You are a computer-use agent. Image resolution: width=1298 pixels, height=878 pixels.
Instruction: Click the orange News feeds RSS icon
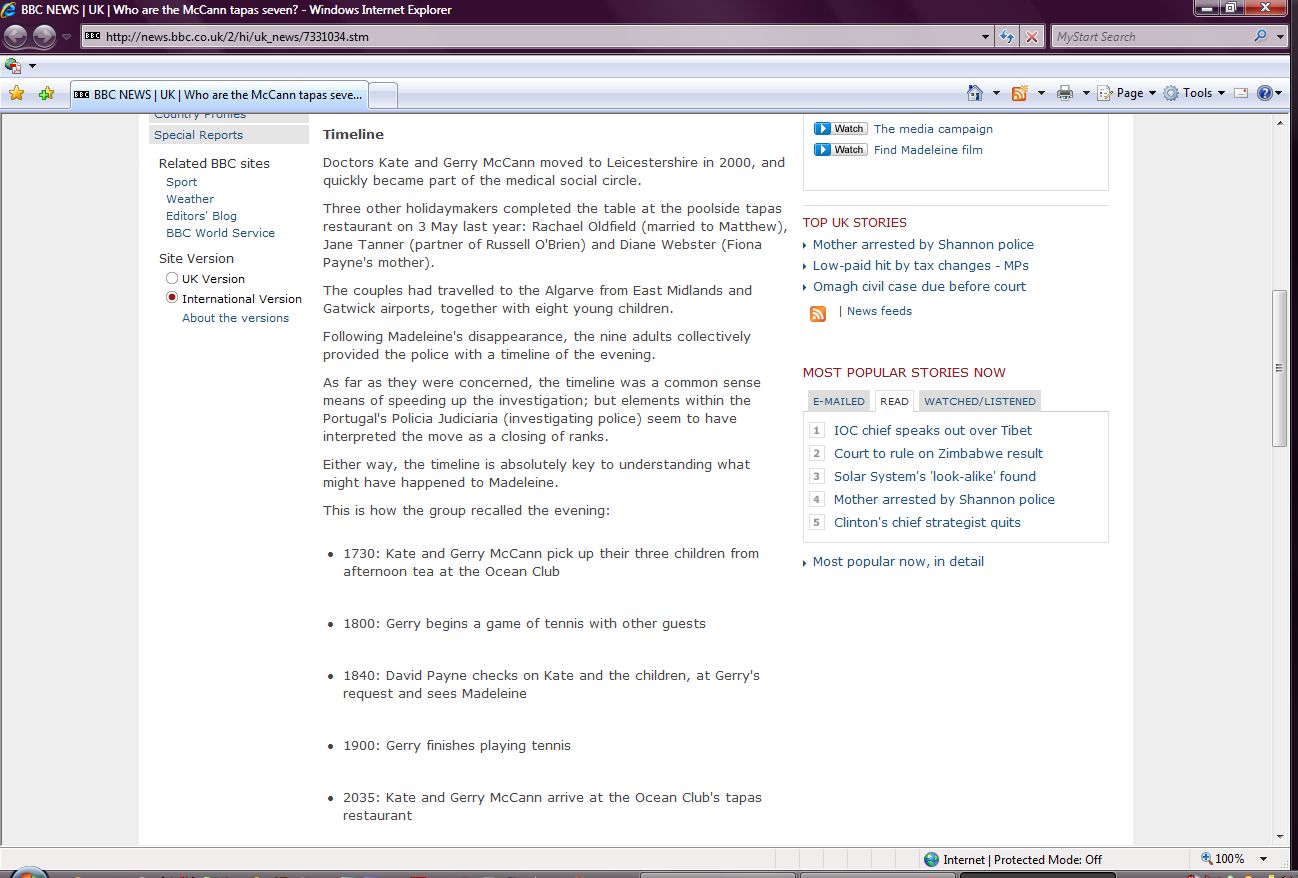[x=817, y=313]
